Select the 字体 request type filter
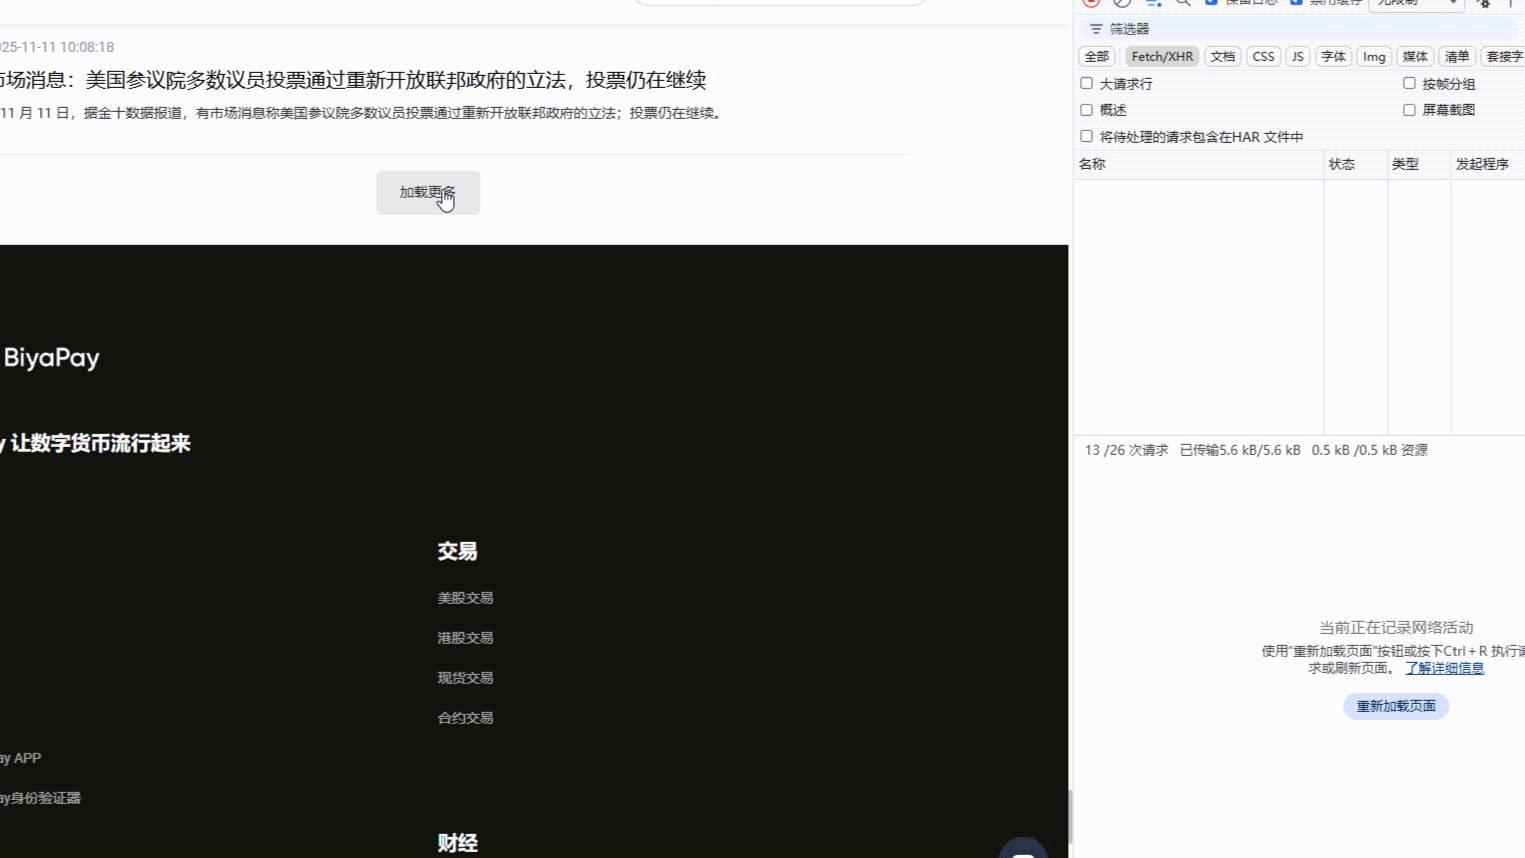The image size is (1525, 858). (1334, 57)
